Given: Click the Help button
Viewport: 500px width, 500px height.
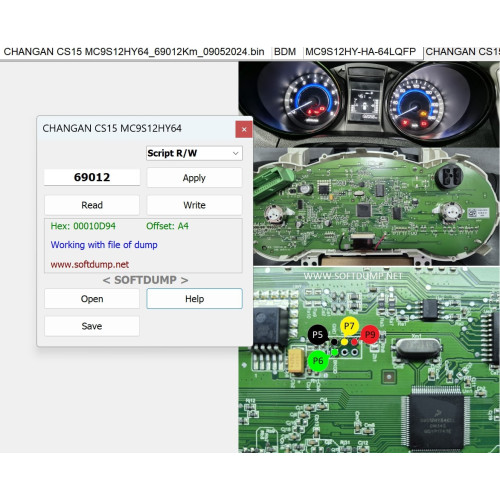Looking at the screenshot, I should click(194, 299).
